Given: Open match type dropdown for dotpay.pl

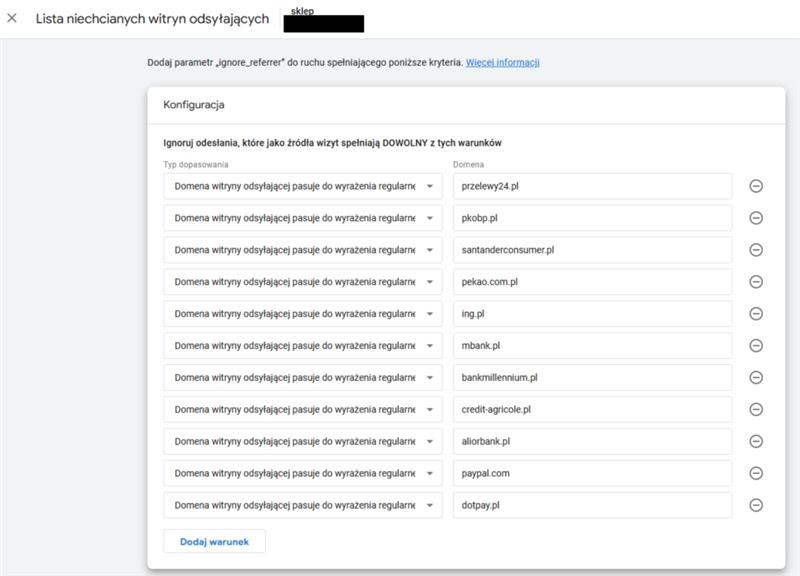Looking at the screenshot, I should pyautogui.click(x=302, y=505).
